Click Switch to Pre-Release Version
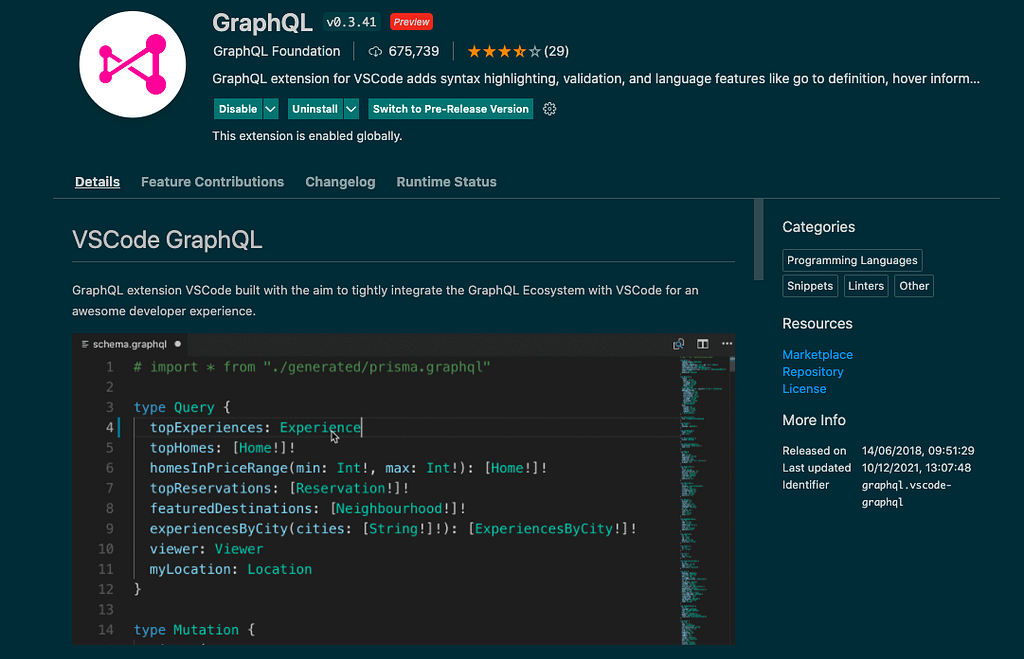 tap(451, 109)
